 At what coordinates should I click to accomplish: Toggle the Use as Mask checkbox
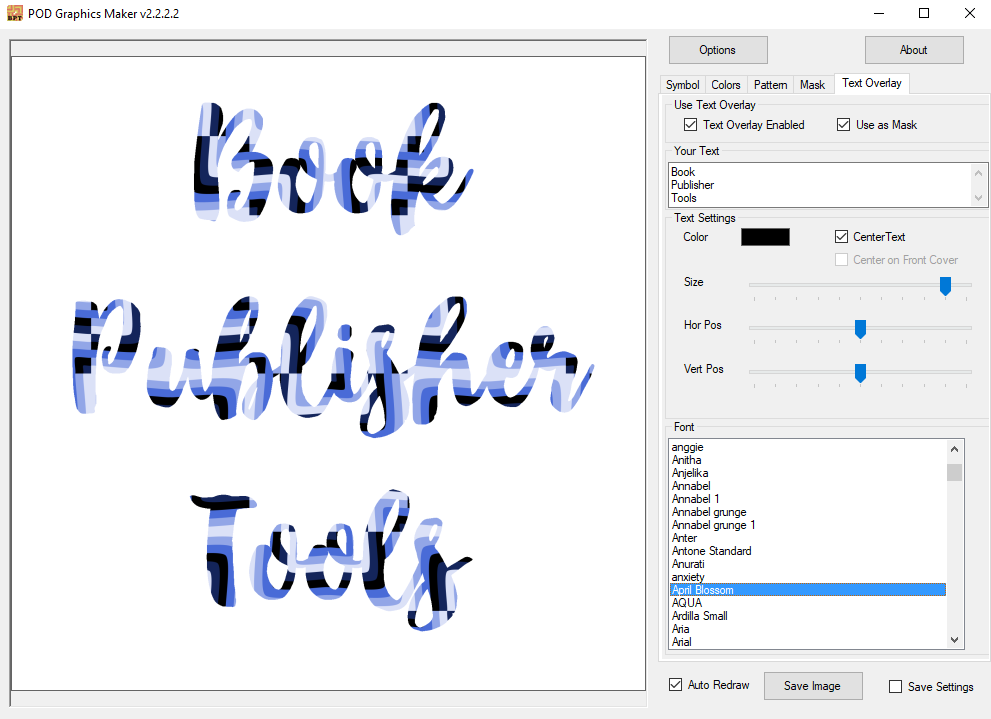(843, 125)
